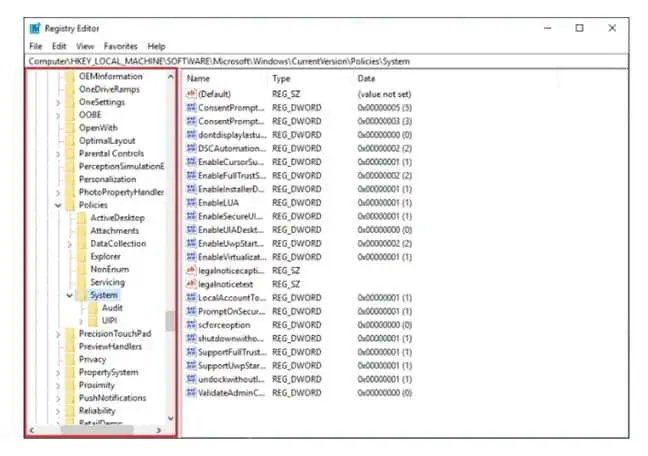Collapse the System tree node
Viewport: 648px width, 456px height.
click(x=69, y=295)
